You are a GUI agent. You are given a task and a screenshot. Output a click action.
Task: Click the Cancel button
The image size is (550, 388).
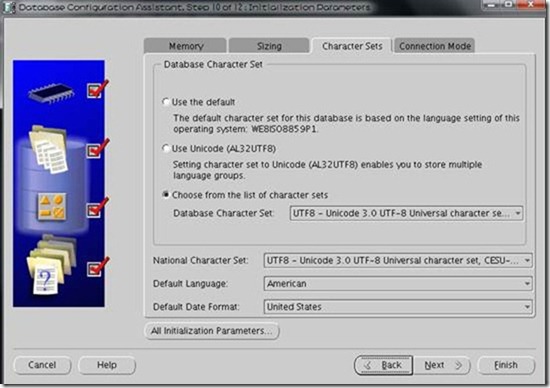click(x=42, y=365)
